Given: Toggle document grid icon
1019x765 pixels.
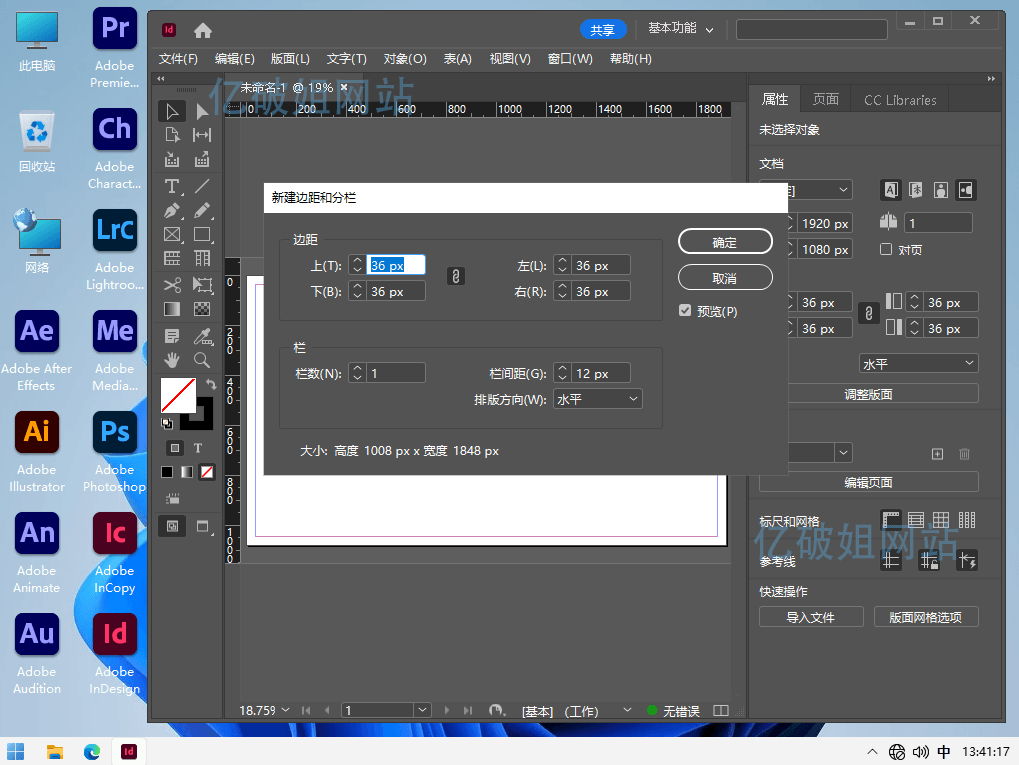Looking at the screenshot, I should (x=941, y=520).
